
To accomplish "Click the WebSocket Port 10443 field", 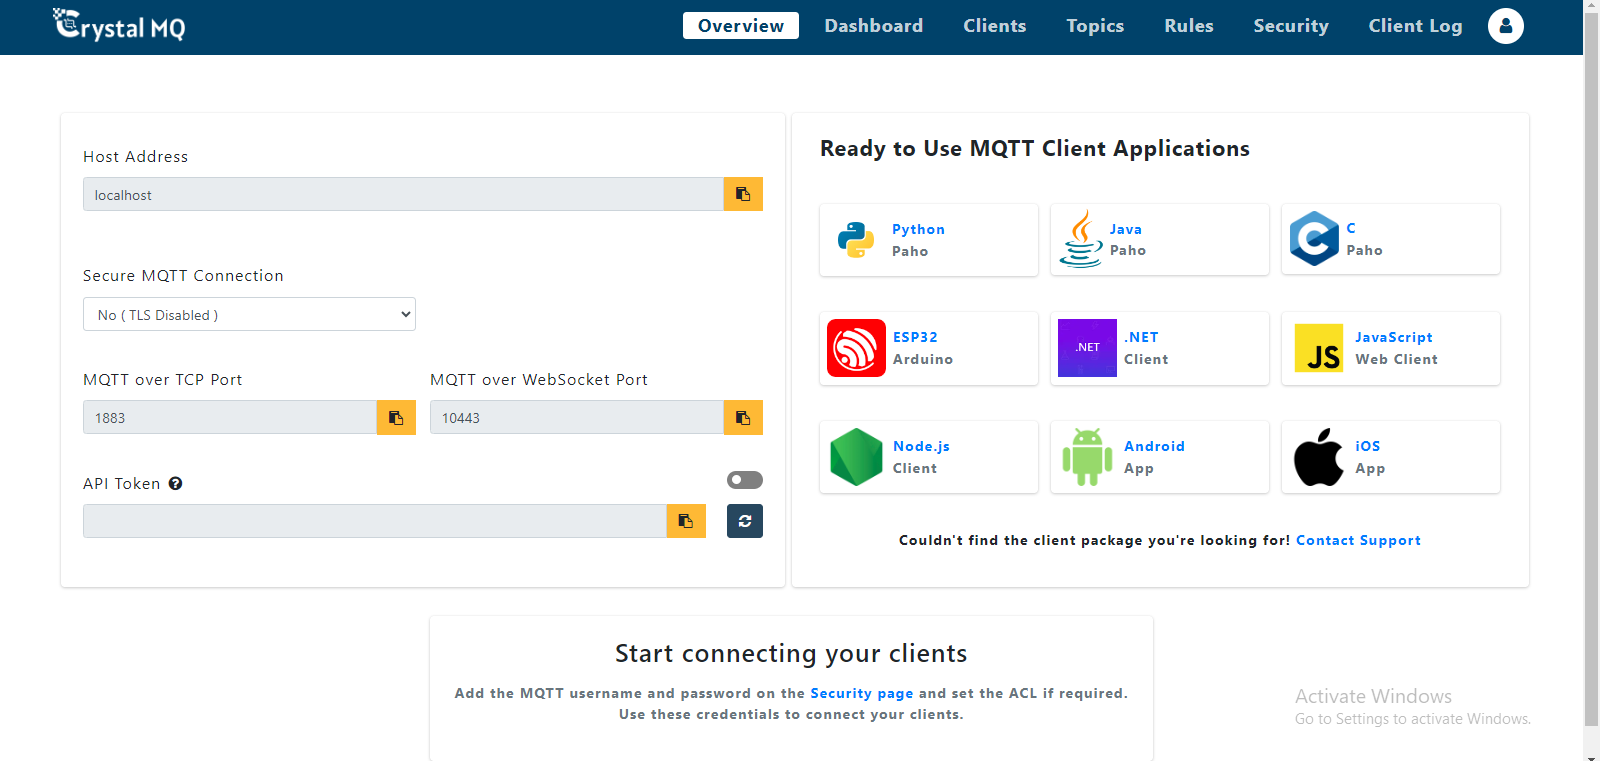I will pos(577,417).
